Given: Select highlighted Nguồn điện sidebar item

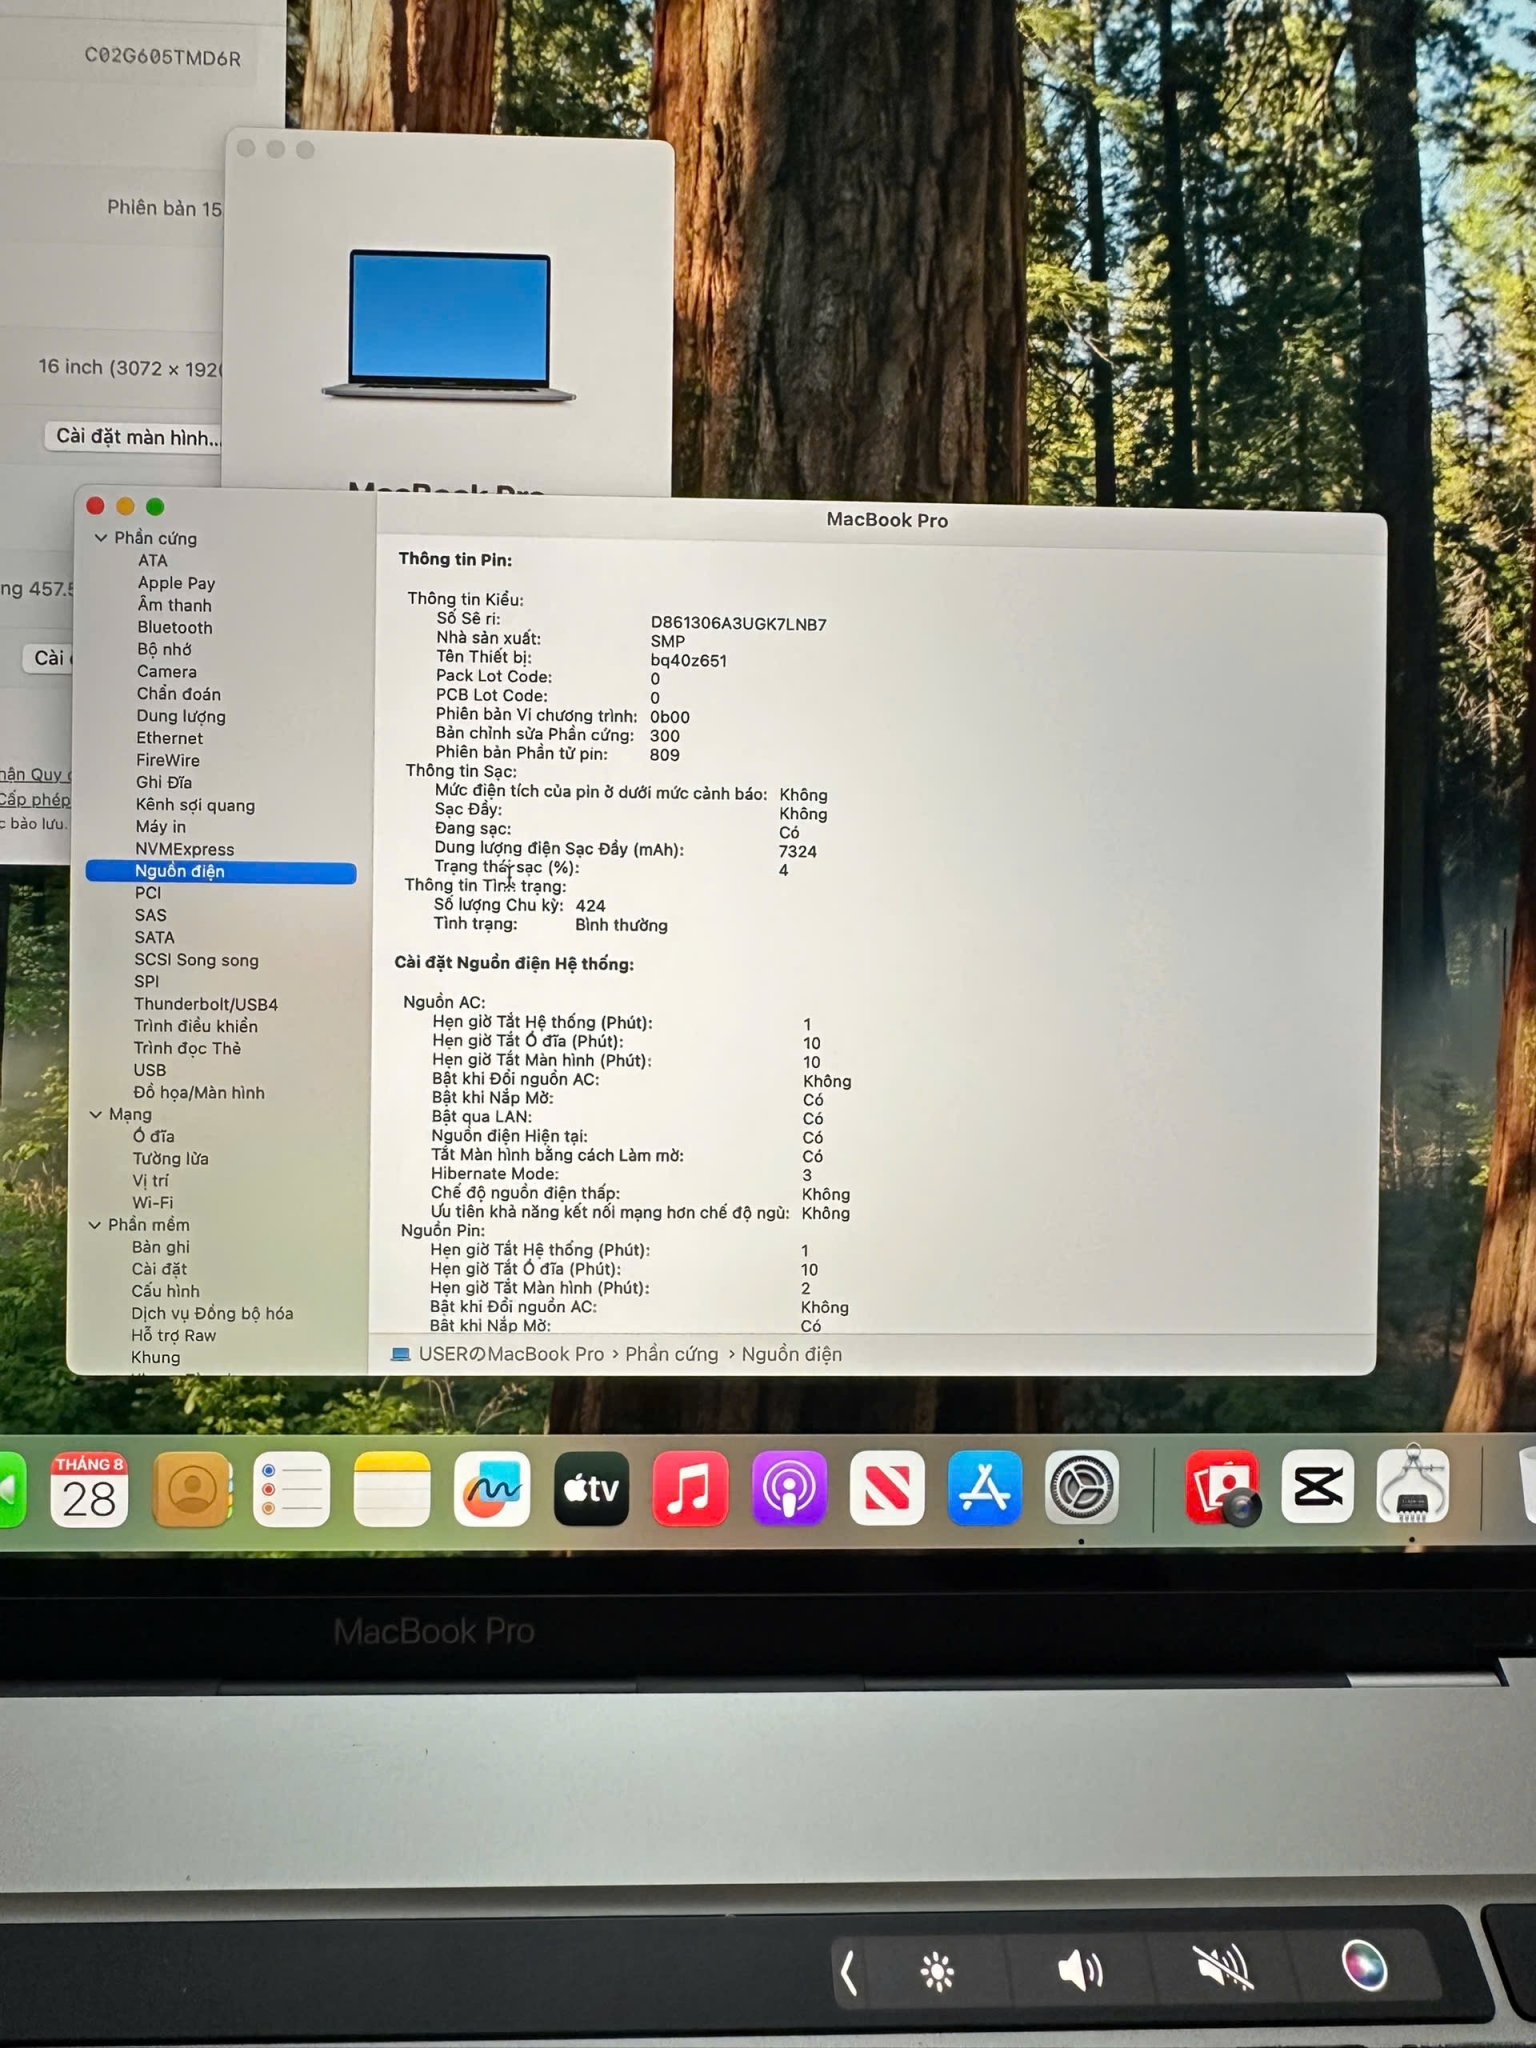Looking at the screenshot, I should coord(221,872).
